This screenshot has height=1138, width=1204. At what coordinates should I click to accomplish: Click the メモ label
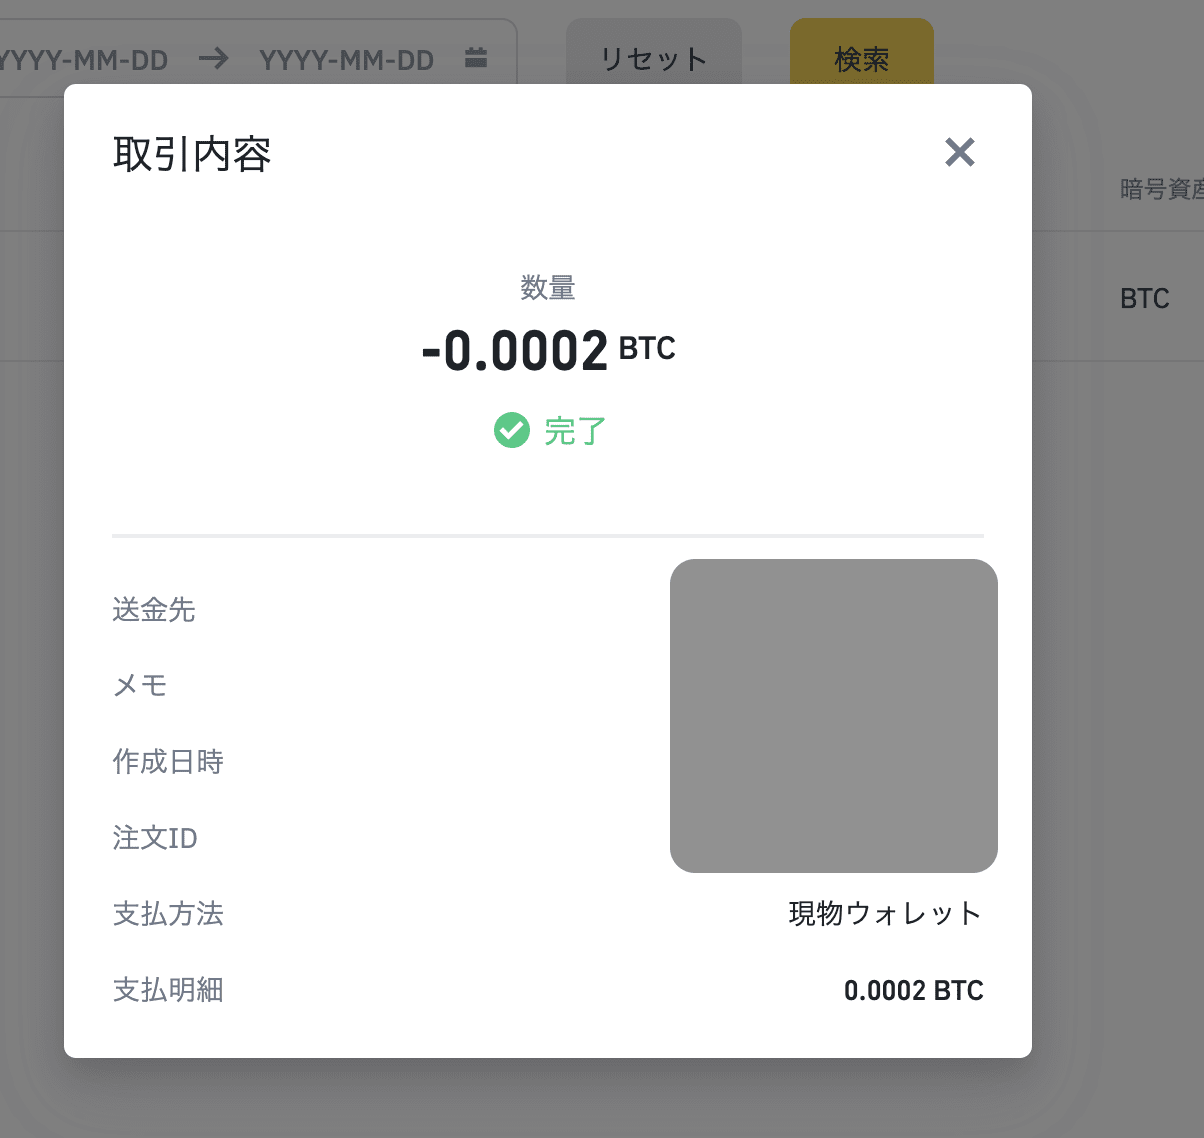[140, 685]
